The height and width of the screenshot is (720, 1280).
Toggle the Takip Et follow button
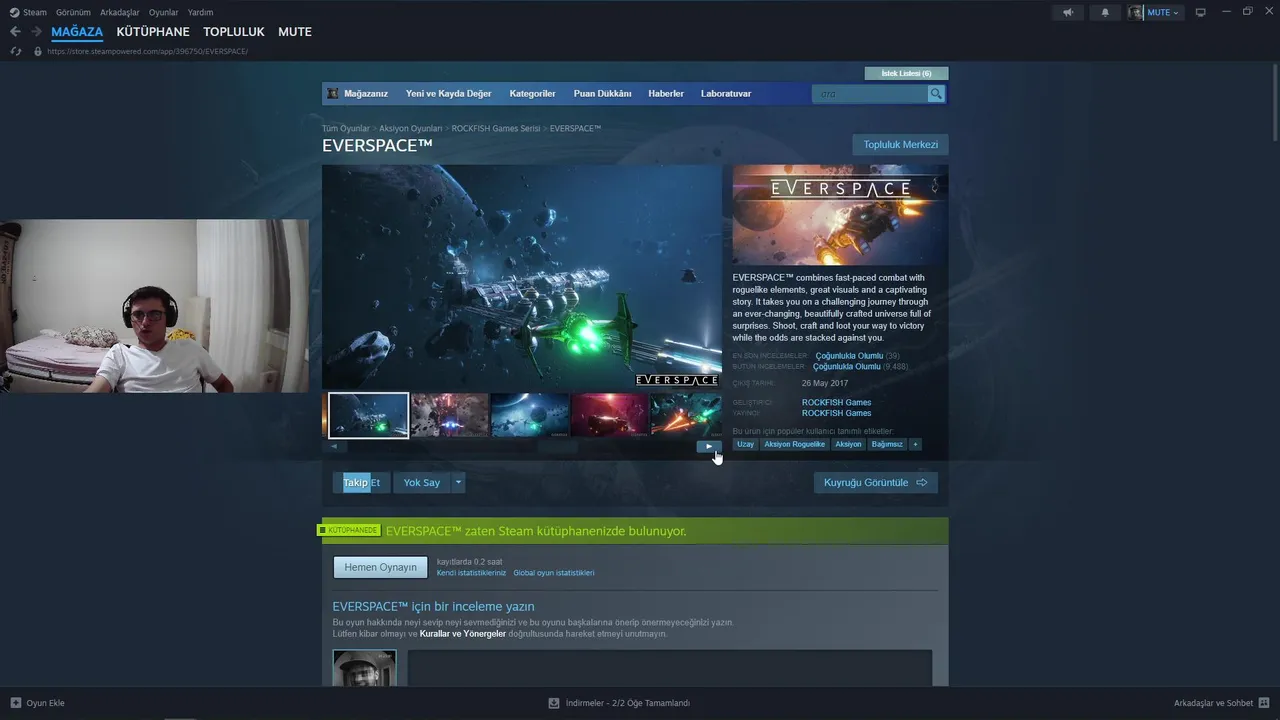pyautogui.click(x=362, y=482)
